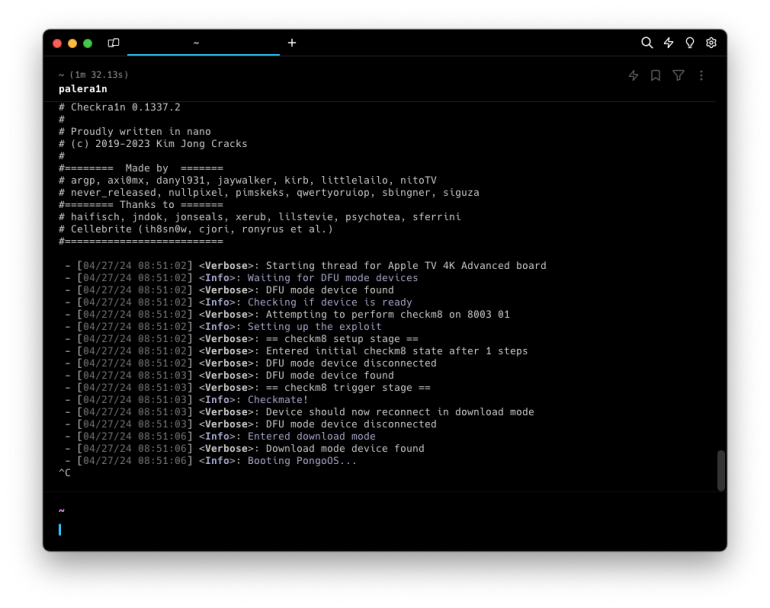Click the pink '~' prompt directory
The image size is (770, 608).
pyautogui.click(x=61, y=511)
